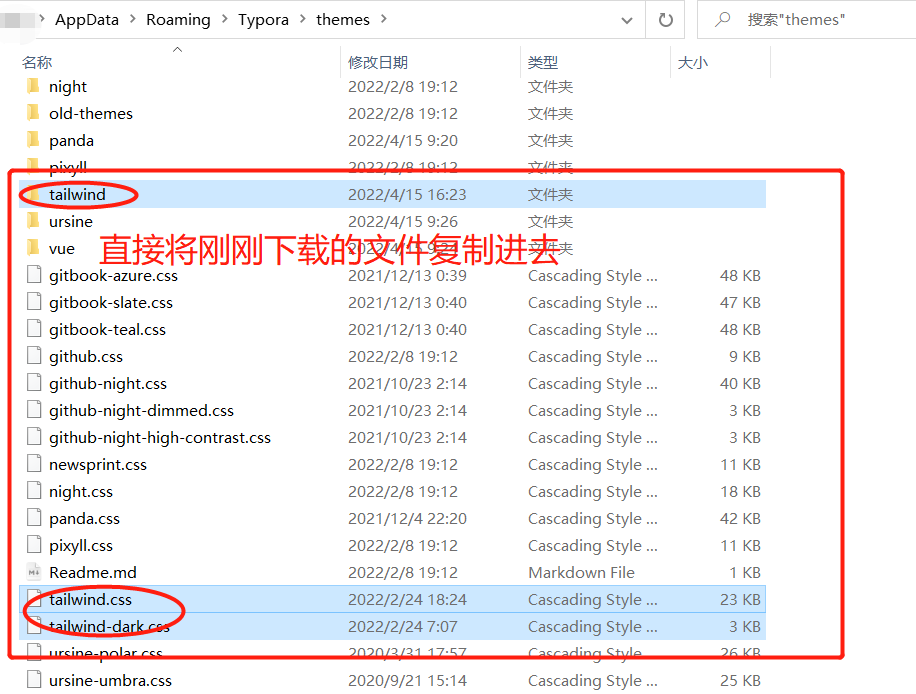Select gitbook-azure.css file name
The image size is (916, 694).
[x=113, y=276]
